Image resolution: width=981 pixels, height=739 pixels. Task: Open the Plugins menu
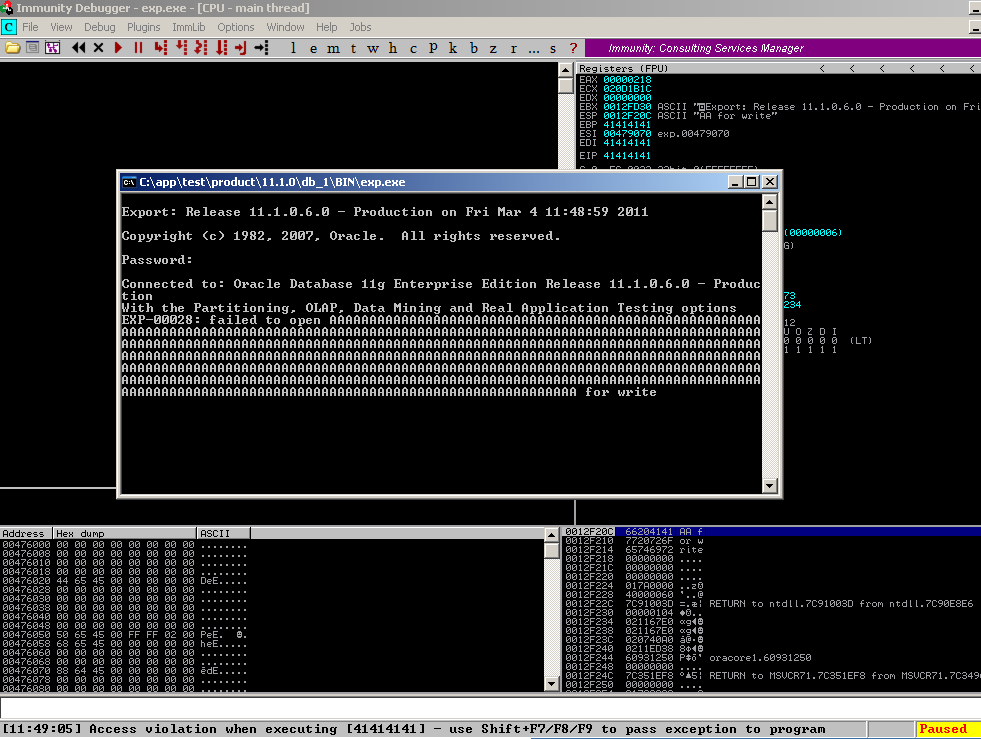143,27
